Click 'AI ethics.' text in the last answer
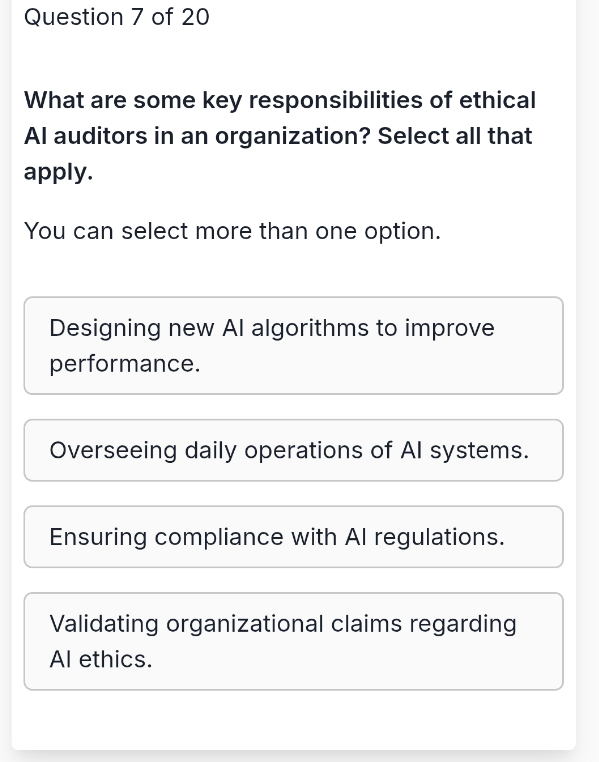599x762 pixels. [101, 659]
